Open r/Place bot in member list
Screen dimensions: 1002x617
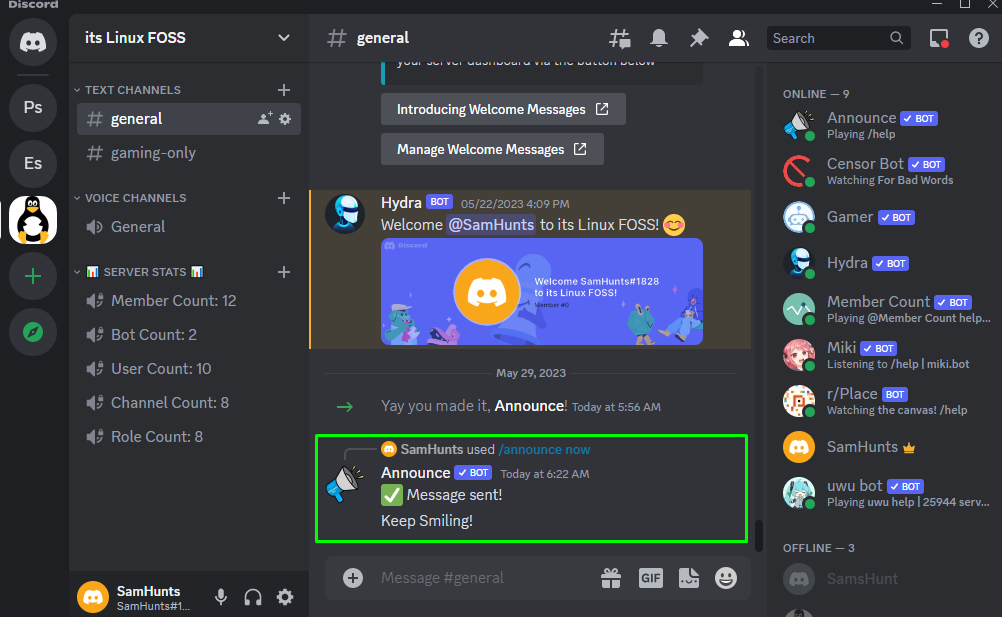(887, 401)
